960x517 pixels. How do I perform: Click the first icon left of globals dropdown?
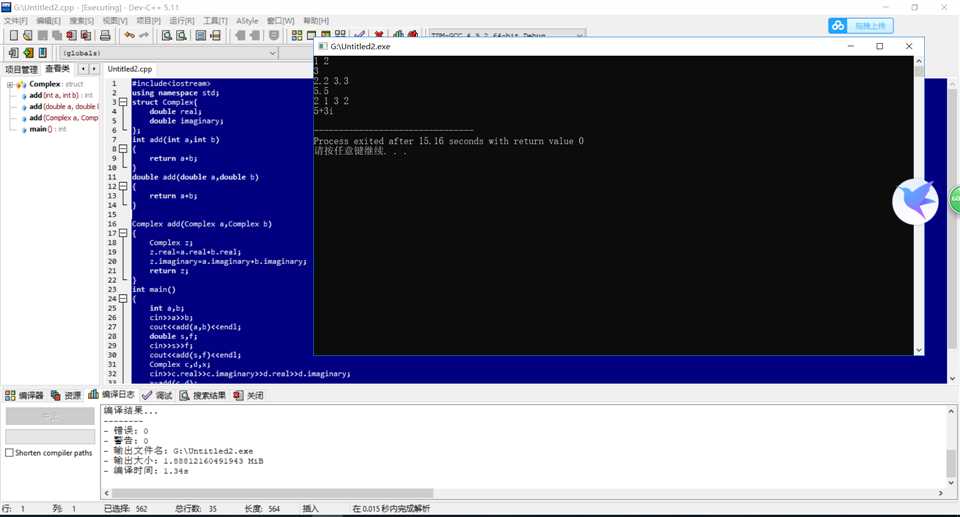tap(13, 53)
